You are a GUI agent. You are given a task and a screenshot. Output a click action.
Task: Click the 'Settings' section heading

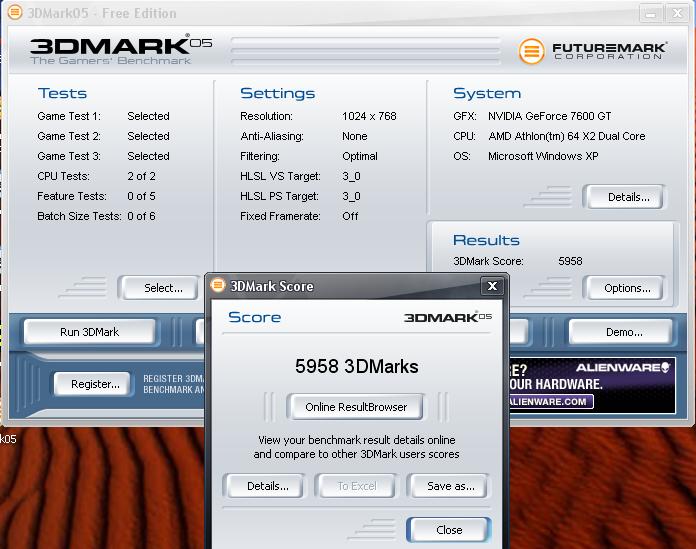(x=277, y=93)
